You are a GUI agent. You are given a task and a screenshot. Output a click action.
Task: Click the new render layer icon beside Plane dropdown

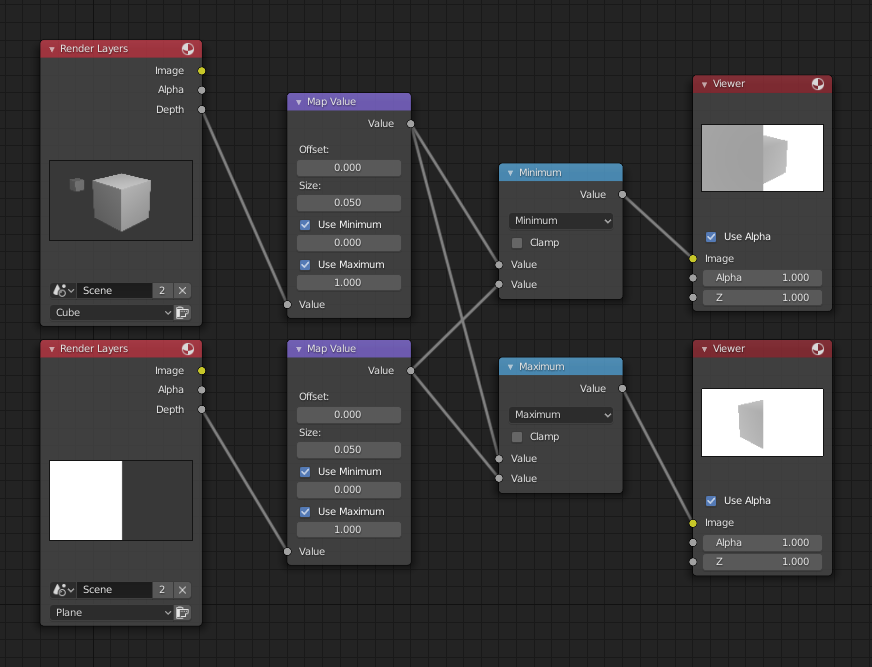pyautogui.click(x=184, y=612)
